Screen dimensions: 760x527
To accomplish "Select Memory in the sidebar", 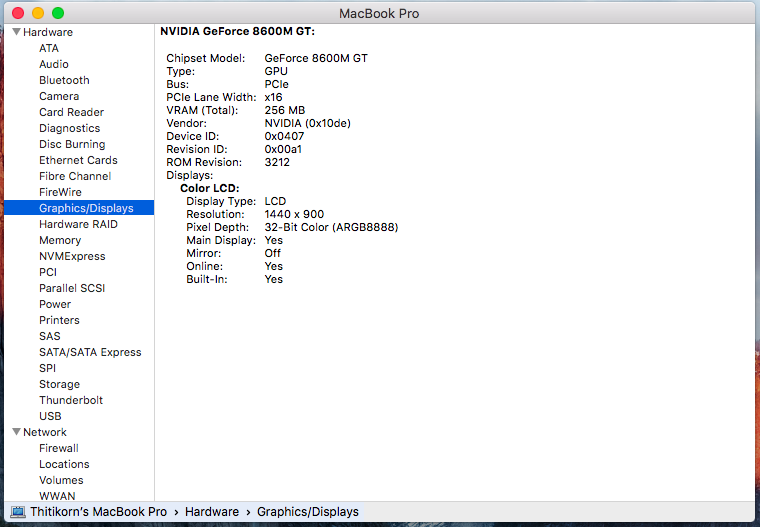I will coord(60,240).
